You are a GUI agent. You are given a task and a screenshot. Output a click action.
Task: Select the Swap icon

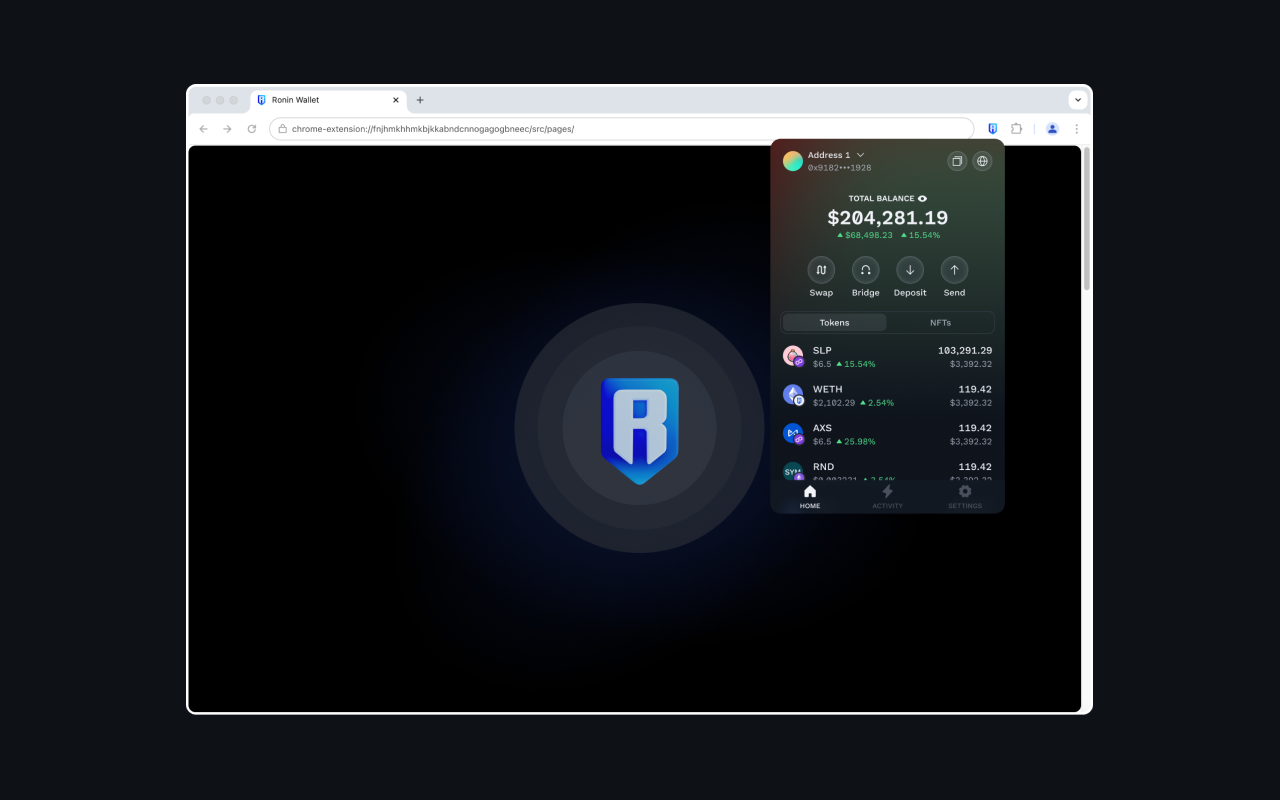tap(821, 270)
